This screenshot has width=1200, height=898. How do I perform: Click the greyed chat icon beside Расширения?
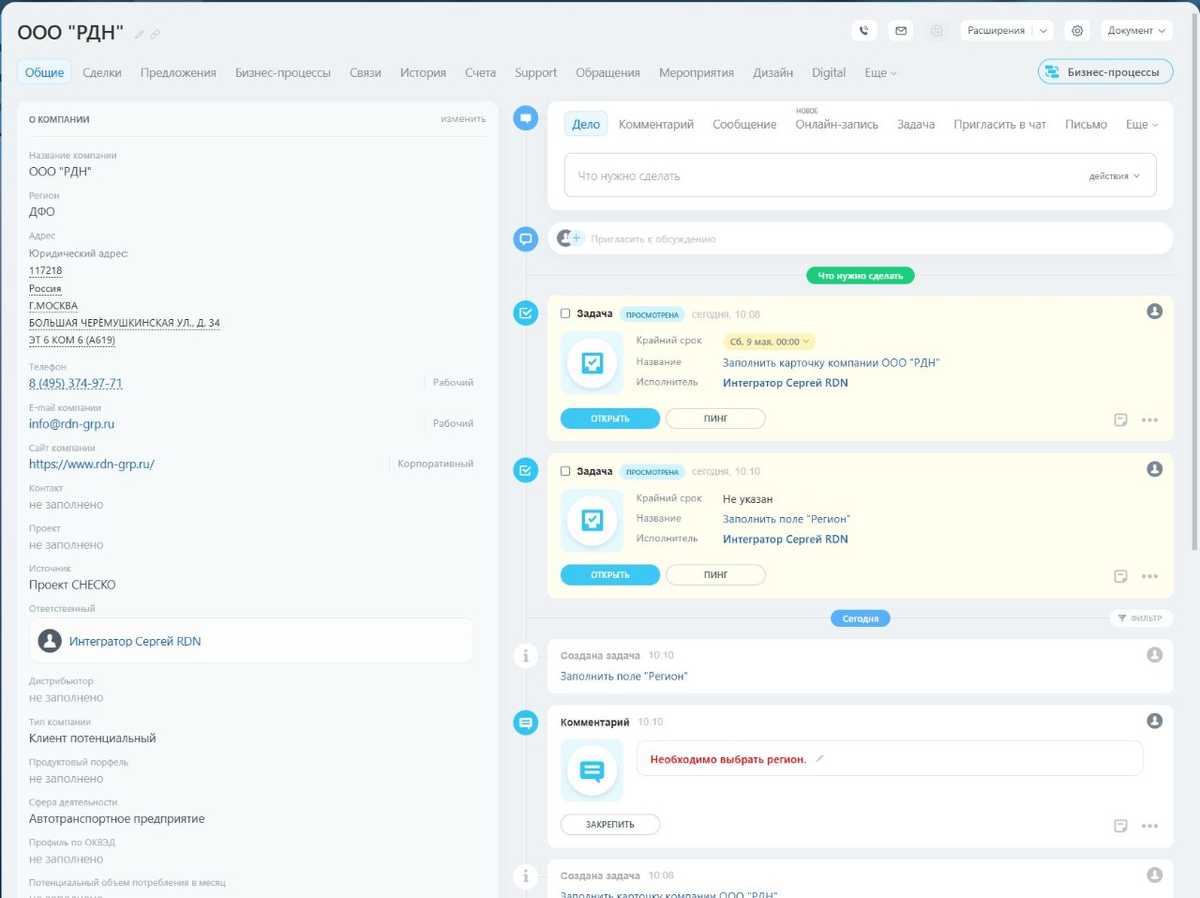pos(937,31)
